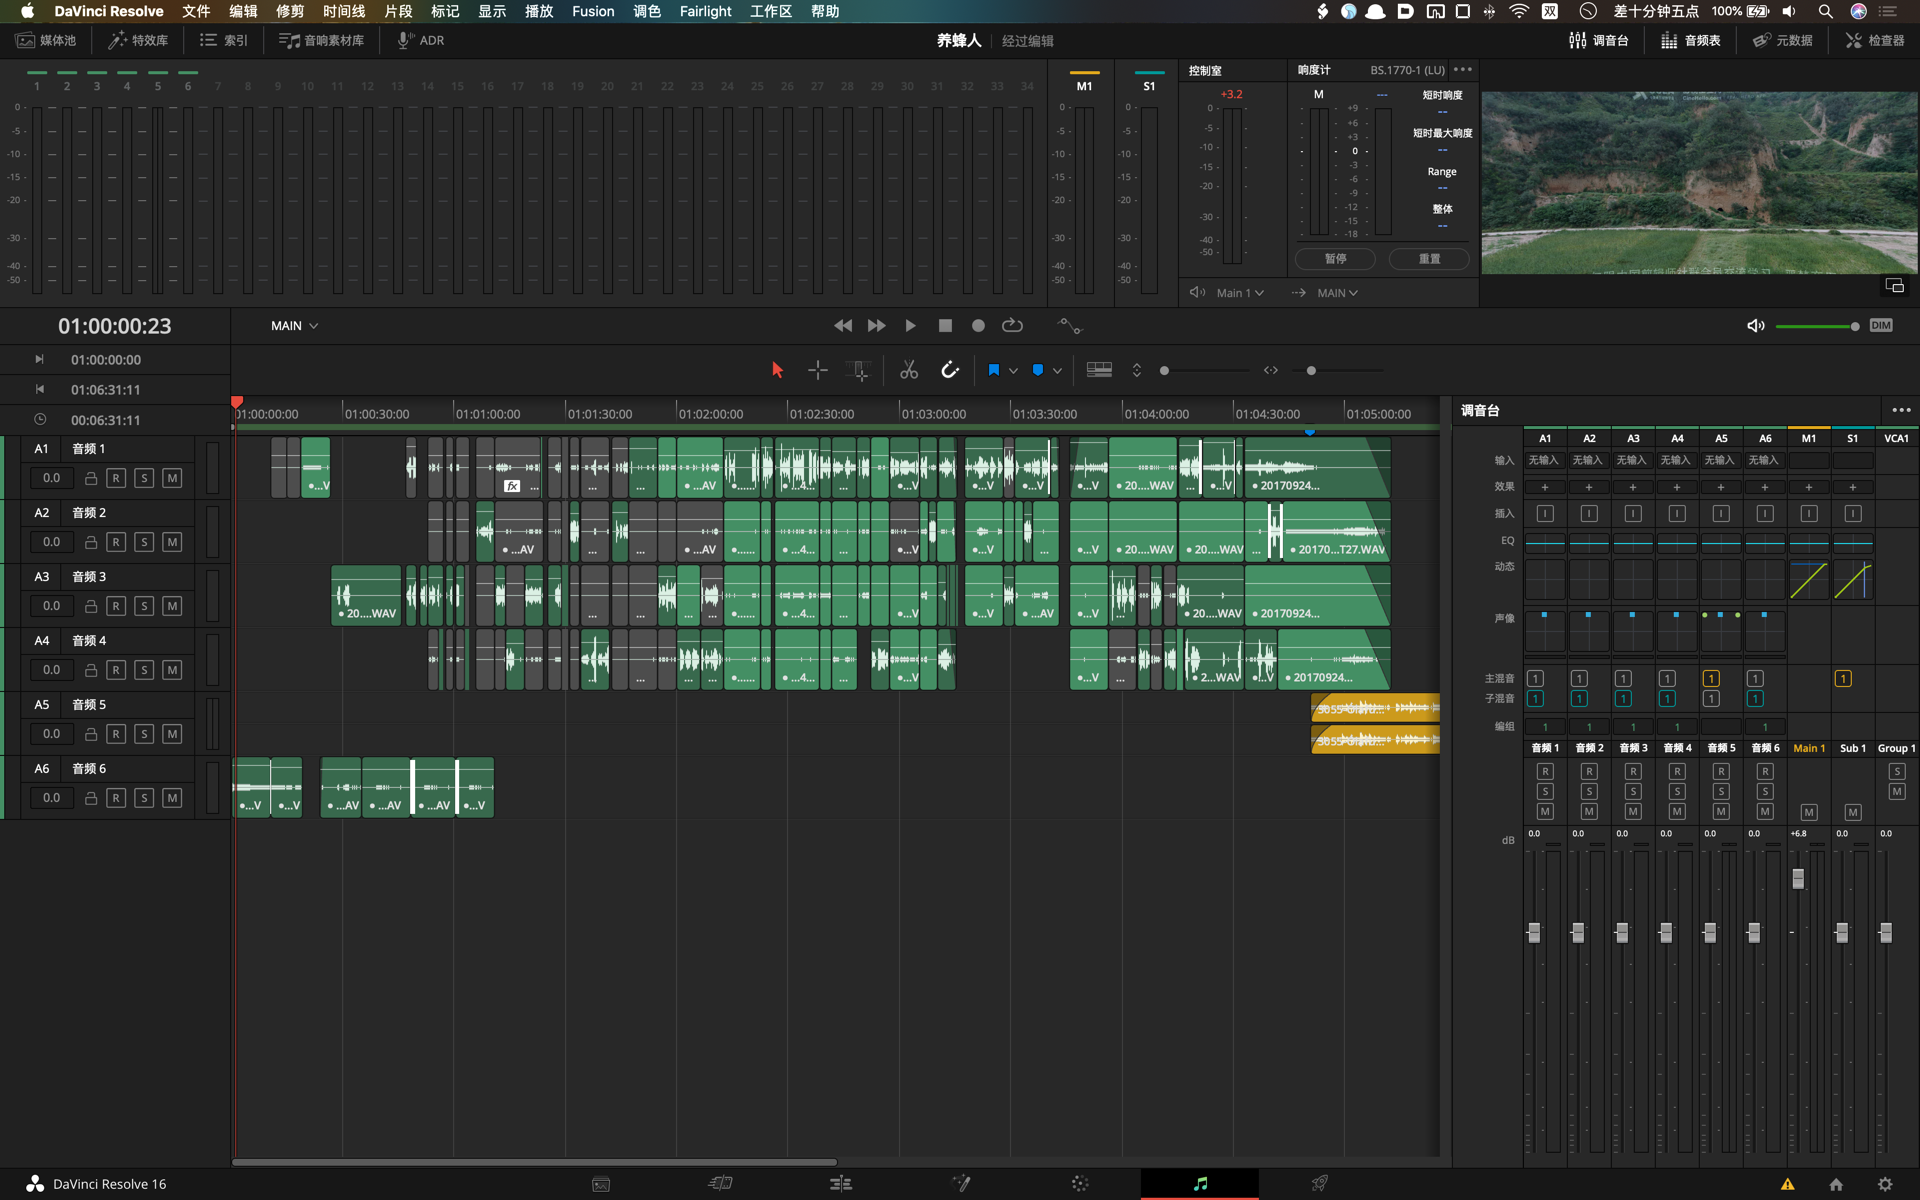Mute track A1 with M button
The height and width of the screenshot is (1200, 1920).
[x=172, y=478]
